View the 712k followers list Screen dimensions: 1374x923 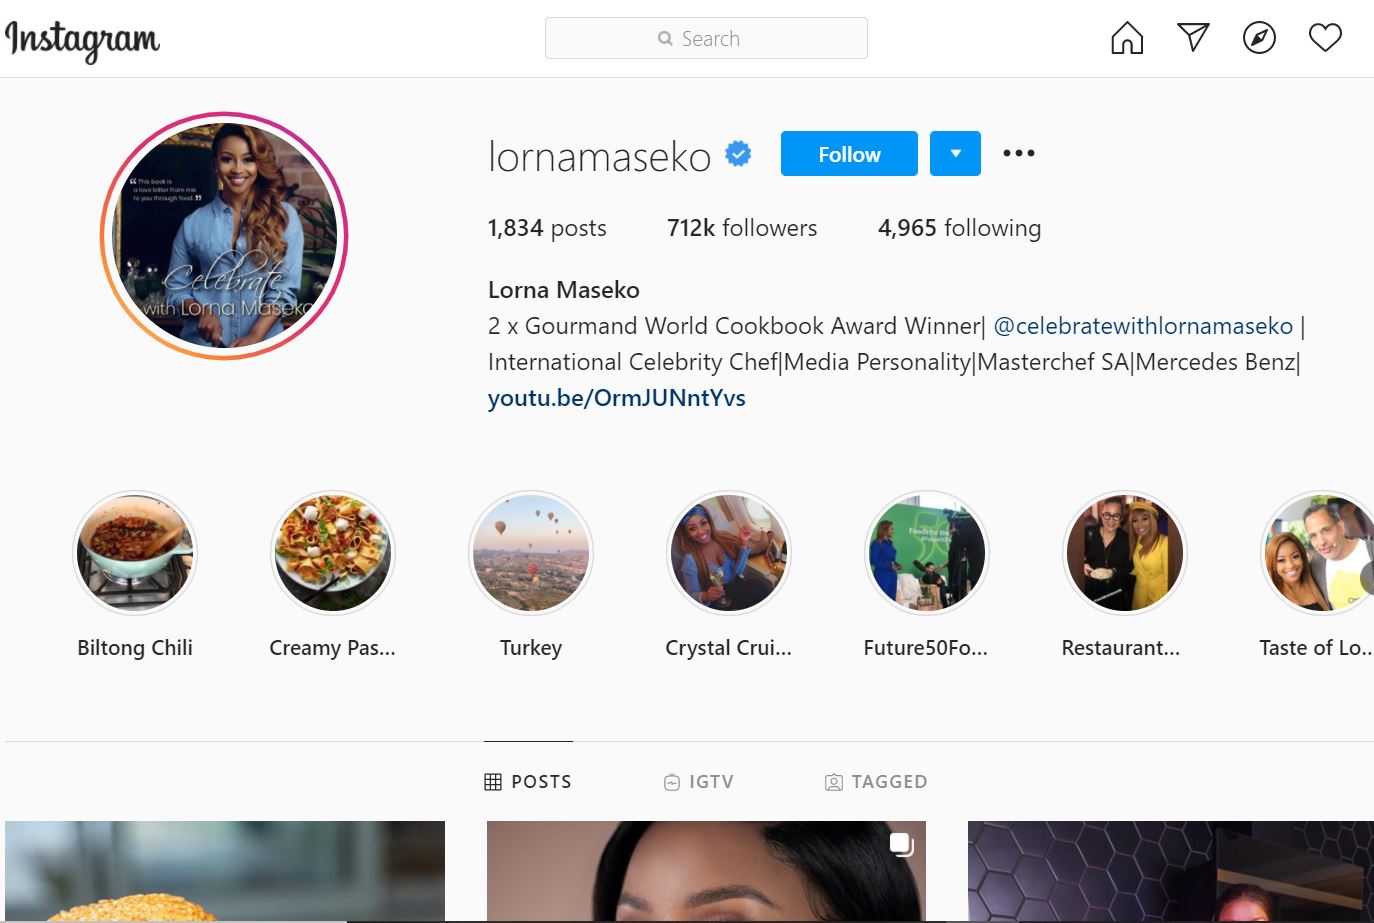[x=742, y=228]
